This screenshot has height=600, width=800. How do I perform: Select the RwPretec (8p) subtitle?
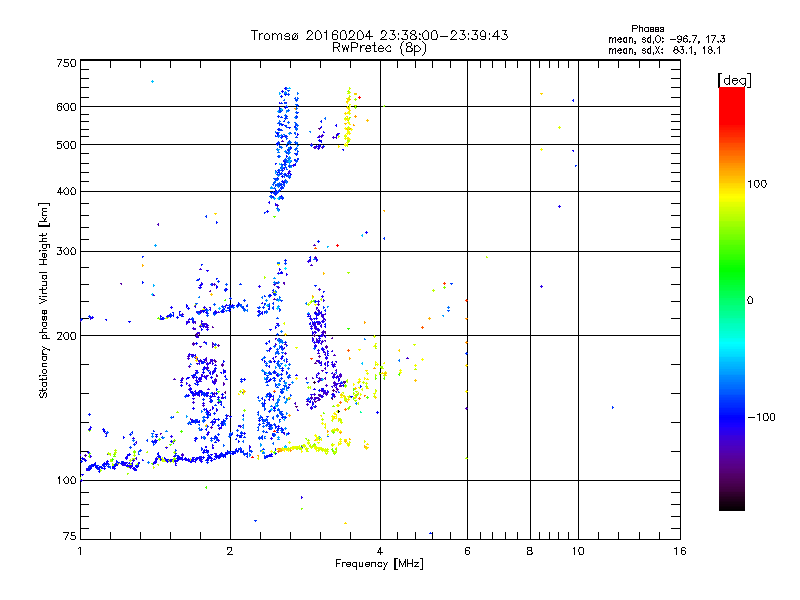(x=379, y=48)
